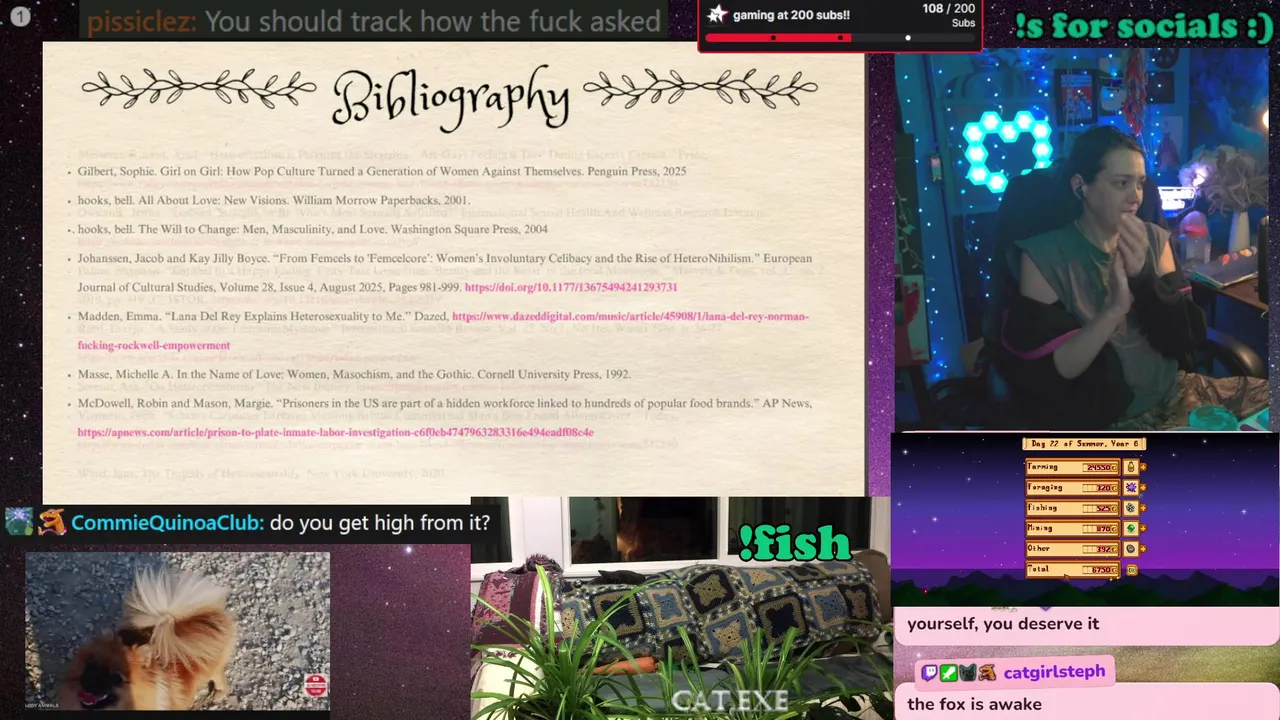The width and height of the screenshot is (1280, 720).
Task: Click the red subscribe badge on dog video
Action: pyautogui.click(x=316, y=686)
